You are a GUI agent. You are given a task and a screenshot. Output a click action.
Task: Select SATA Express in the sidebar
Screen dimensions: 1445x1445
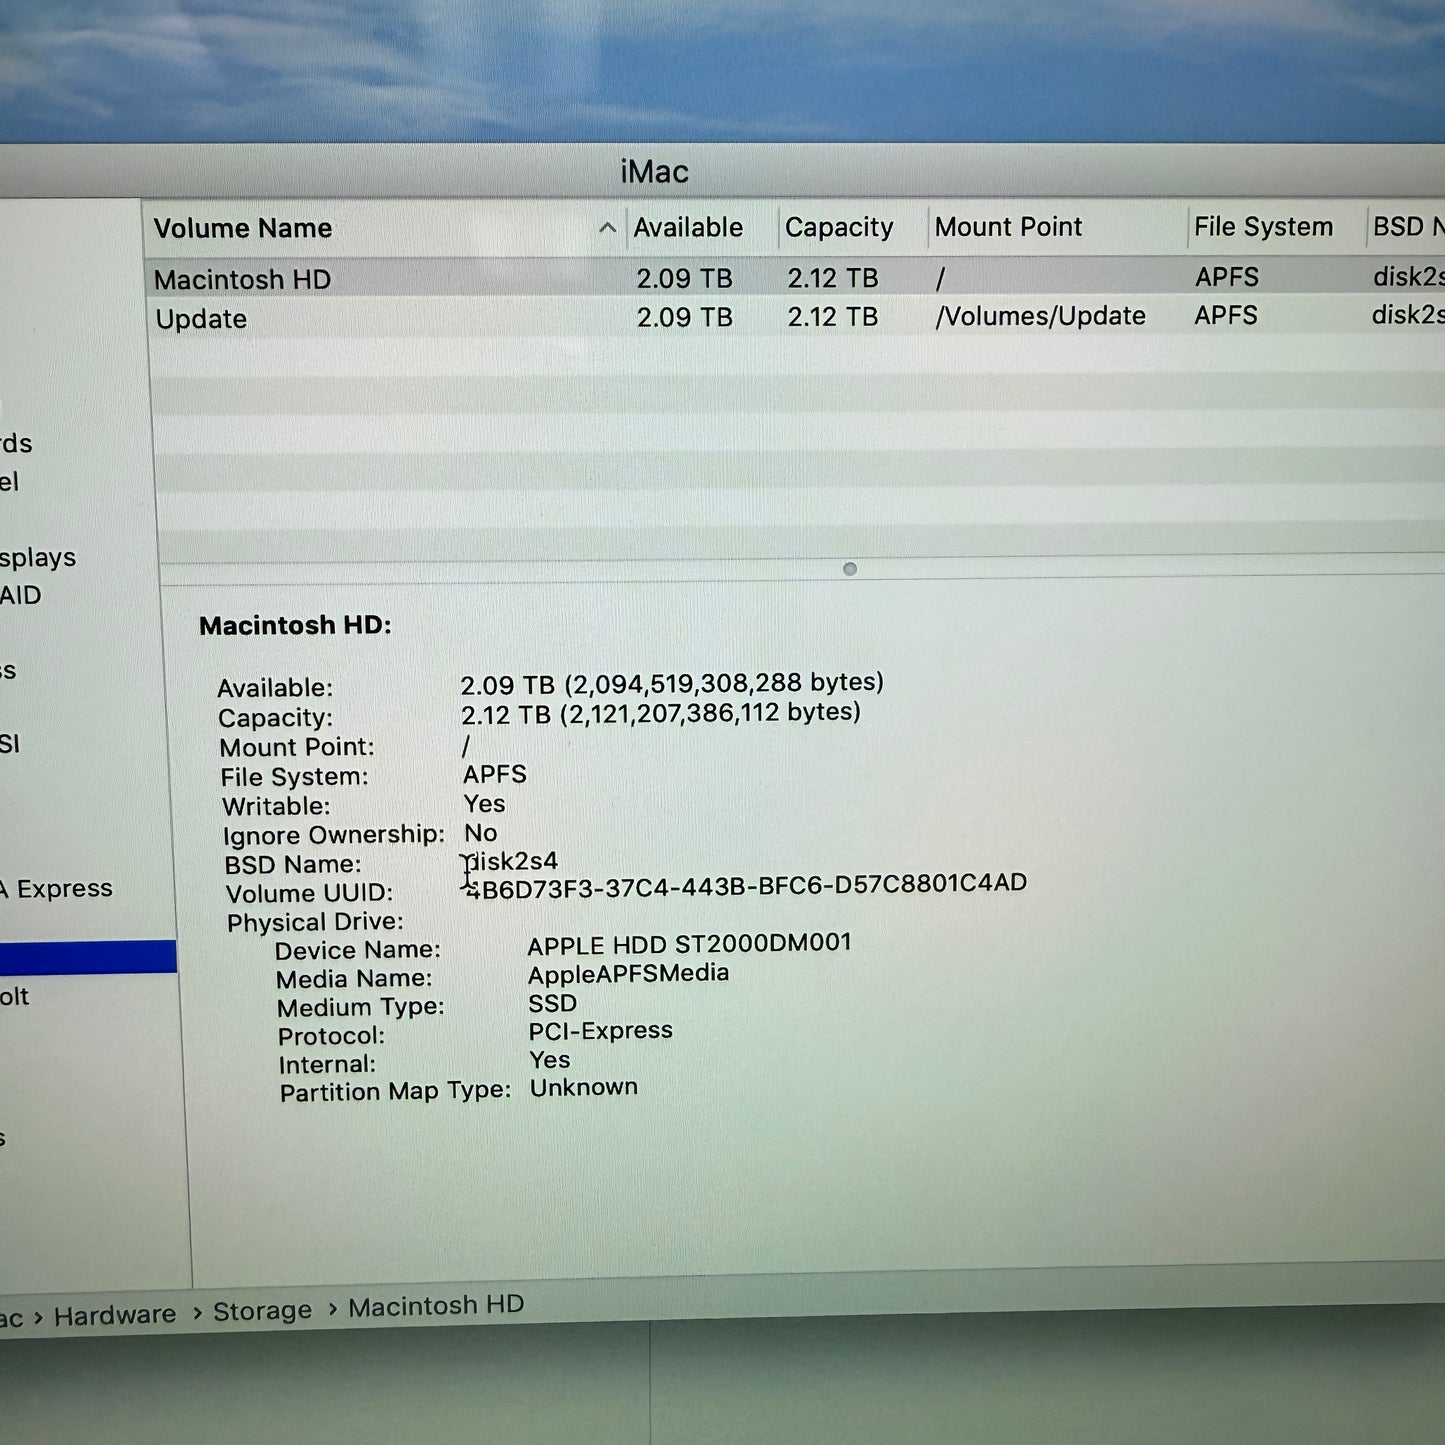tap(57, 889)
